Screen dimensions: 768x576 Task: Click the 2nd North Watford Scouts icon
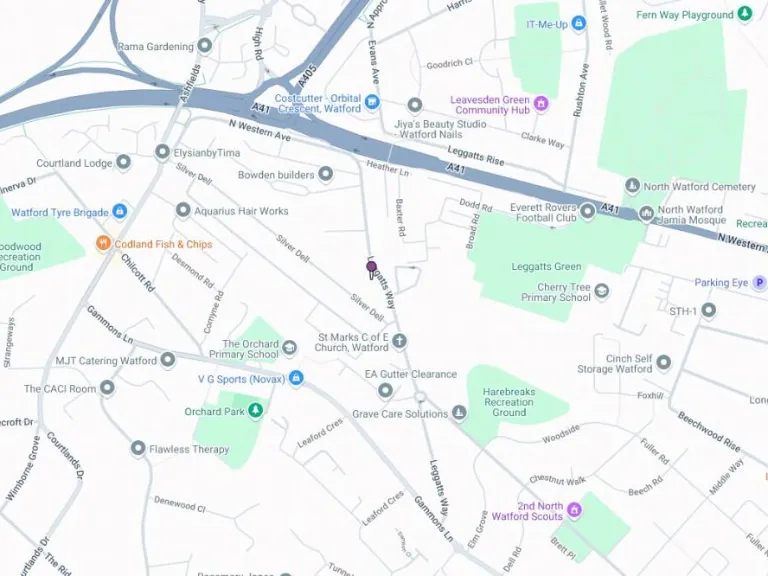(x=574, y=510)
